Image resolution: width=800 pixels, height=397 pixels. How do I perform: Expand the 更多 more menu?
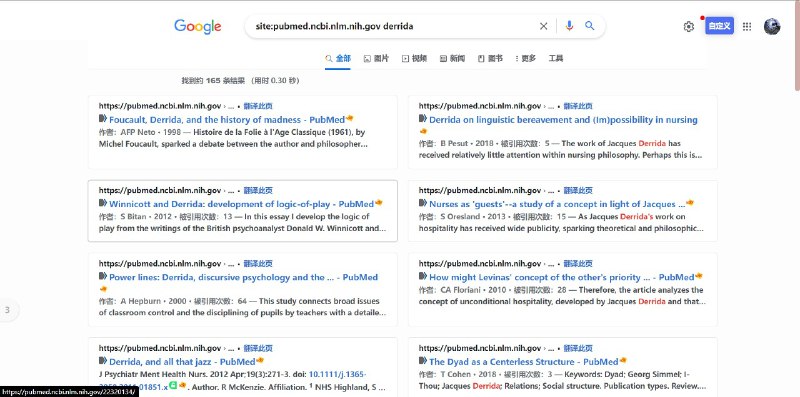point(526,58)
